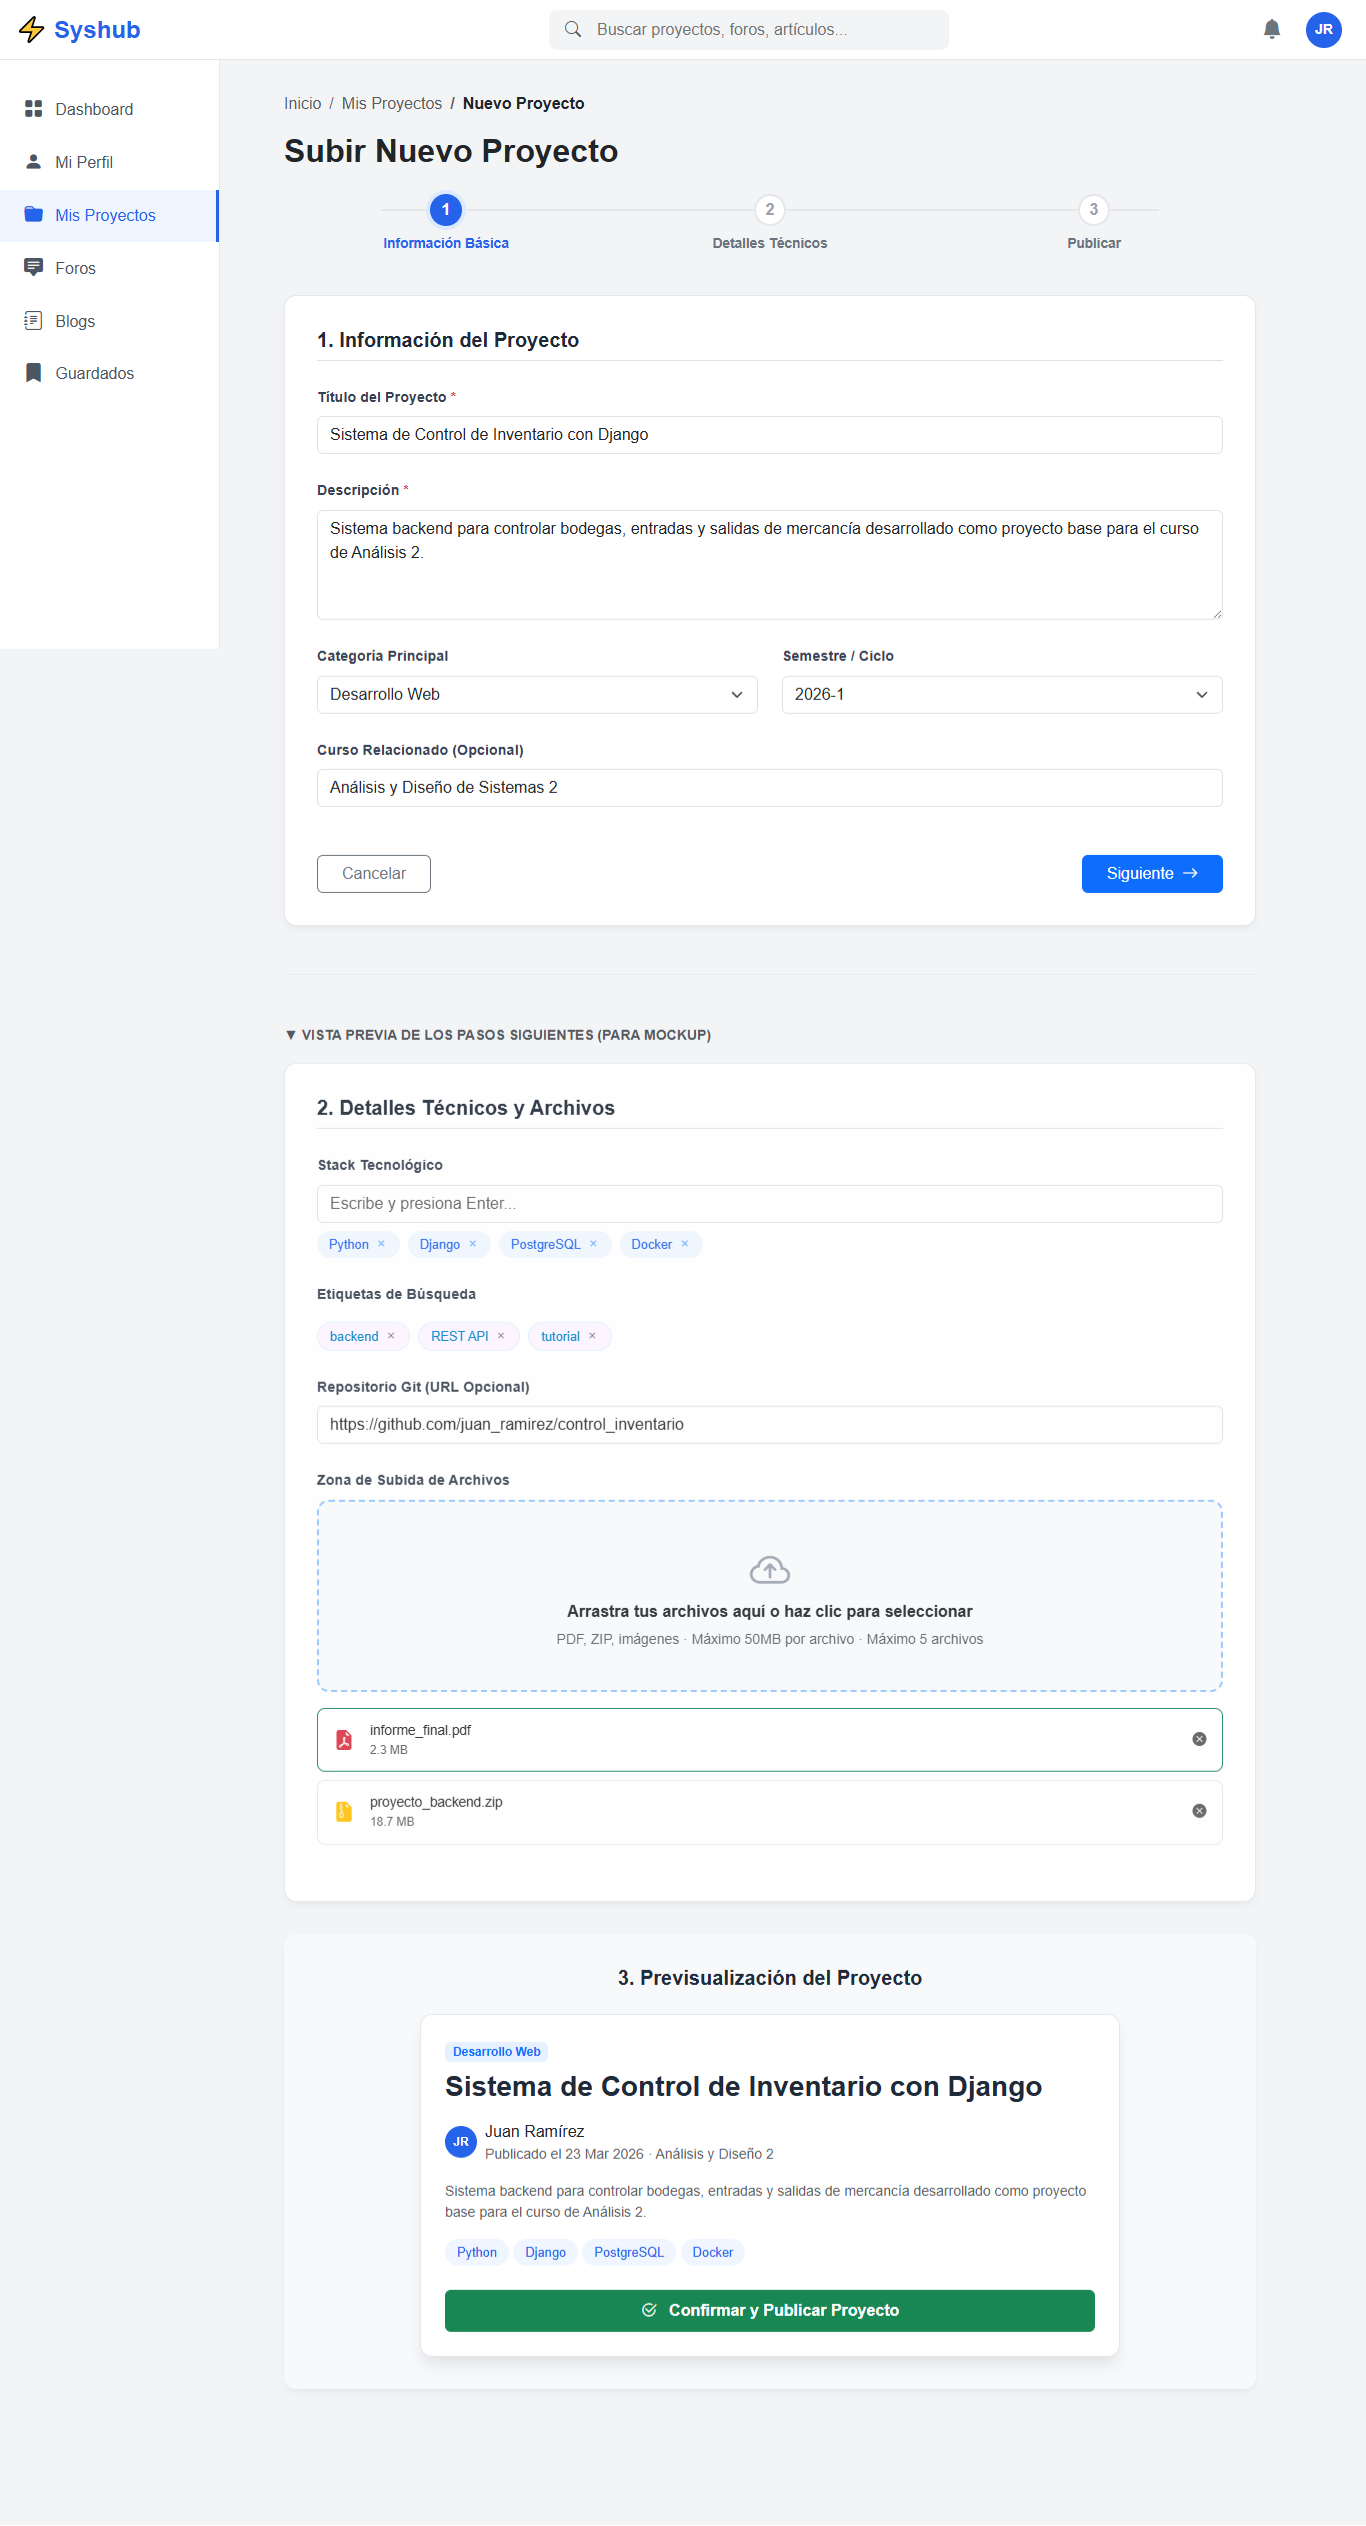Screen dimensions: 1366x2526
Task: Click the file upload drop zone
Action: 770,1596
